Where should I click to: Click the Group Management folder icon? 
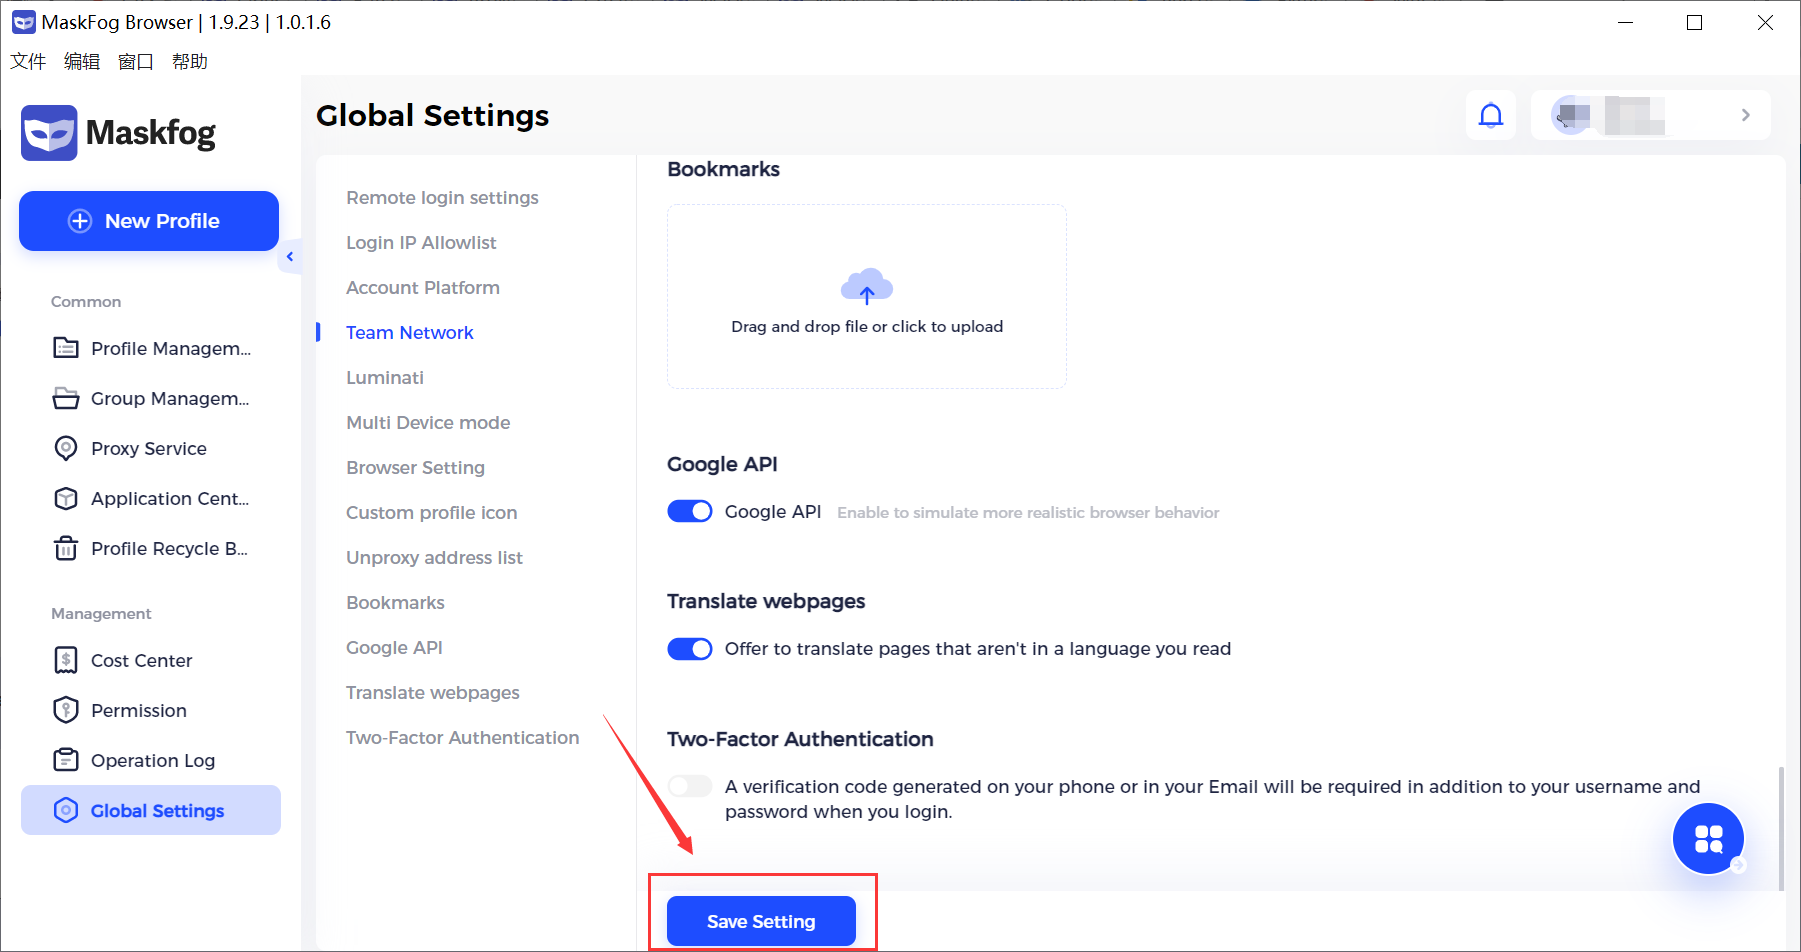click(x=66, y=398)
